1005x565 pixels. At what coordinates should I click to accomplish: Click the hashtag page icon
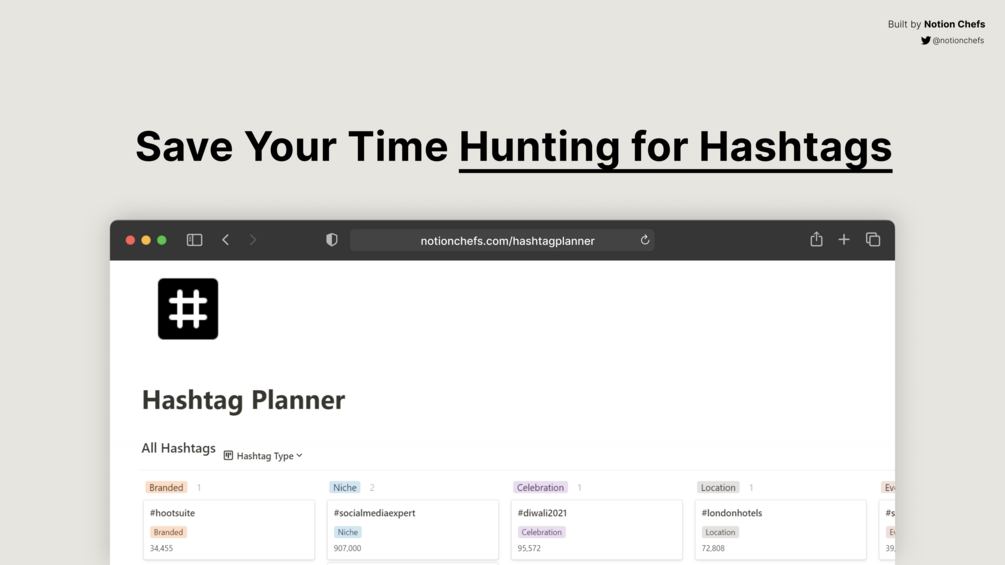click(188, 309)
